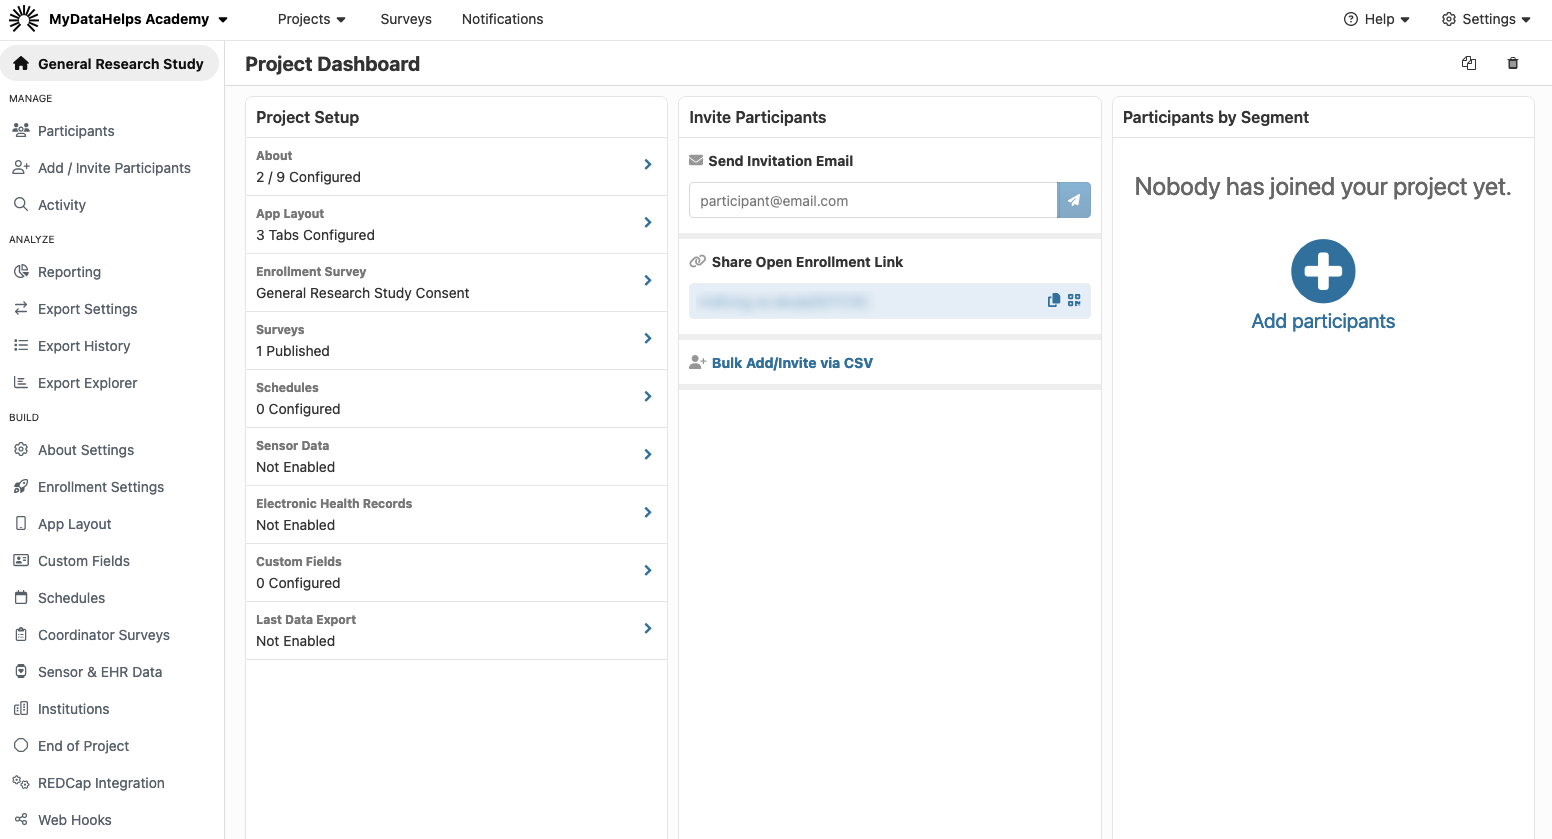This screenshot has width=1552, height=839.
Task: Open the Surveys top menu
Action: click(406, 19)
